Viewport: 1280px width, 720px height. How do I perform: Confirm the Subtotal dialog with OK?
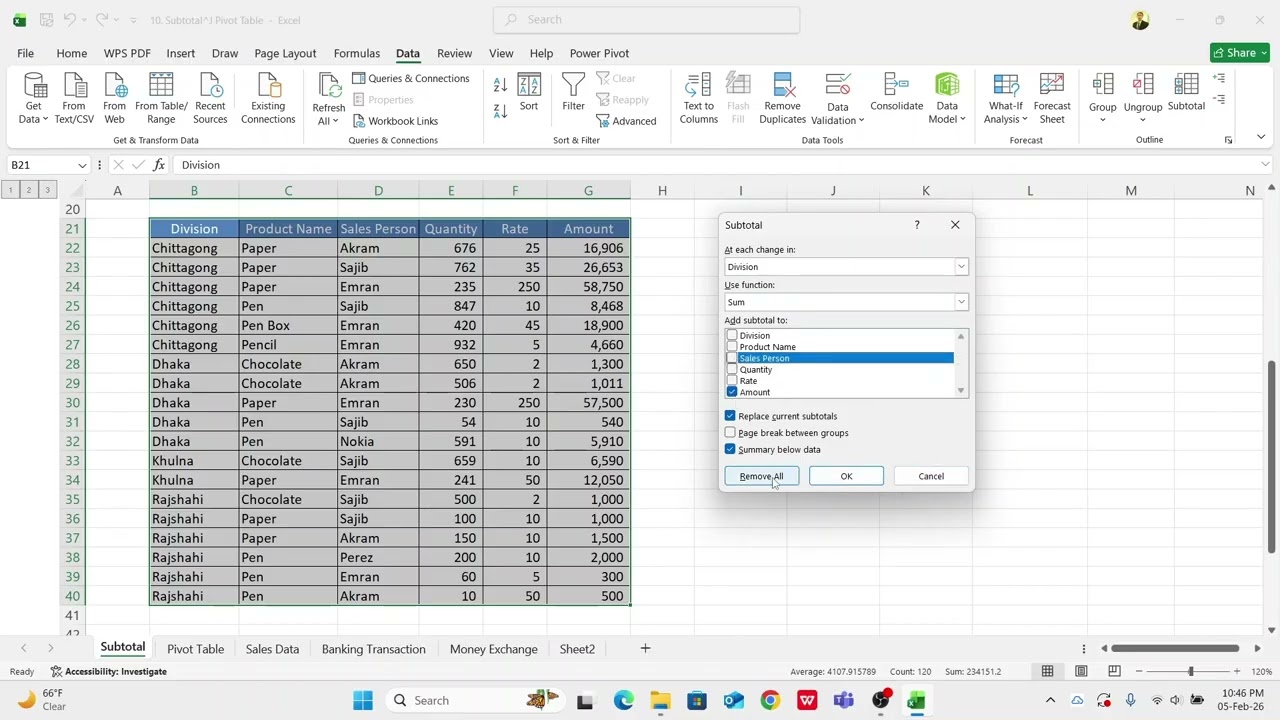pos(846,476)
